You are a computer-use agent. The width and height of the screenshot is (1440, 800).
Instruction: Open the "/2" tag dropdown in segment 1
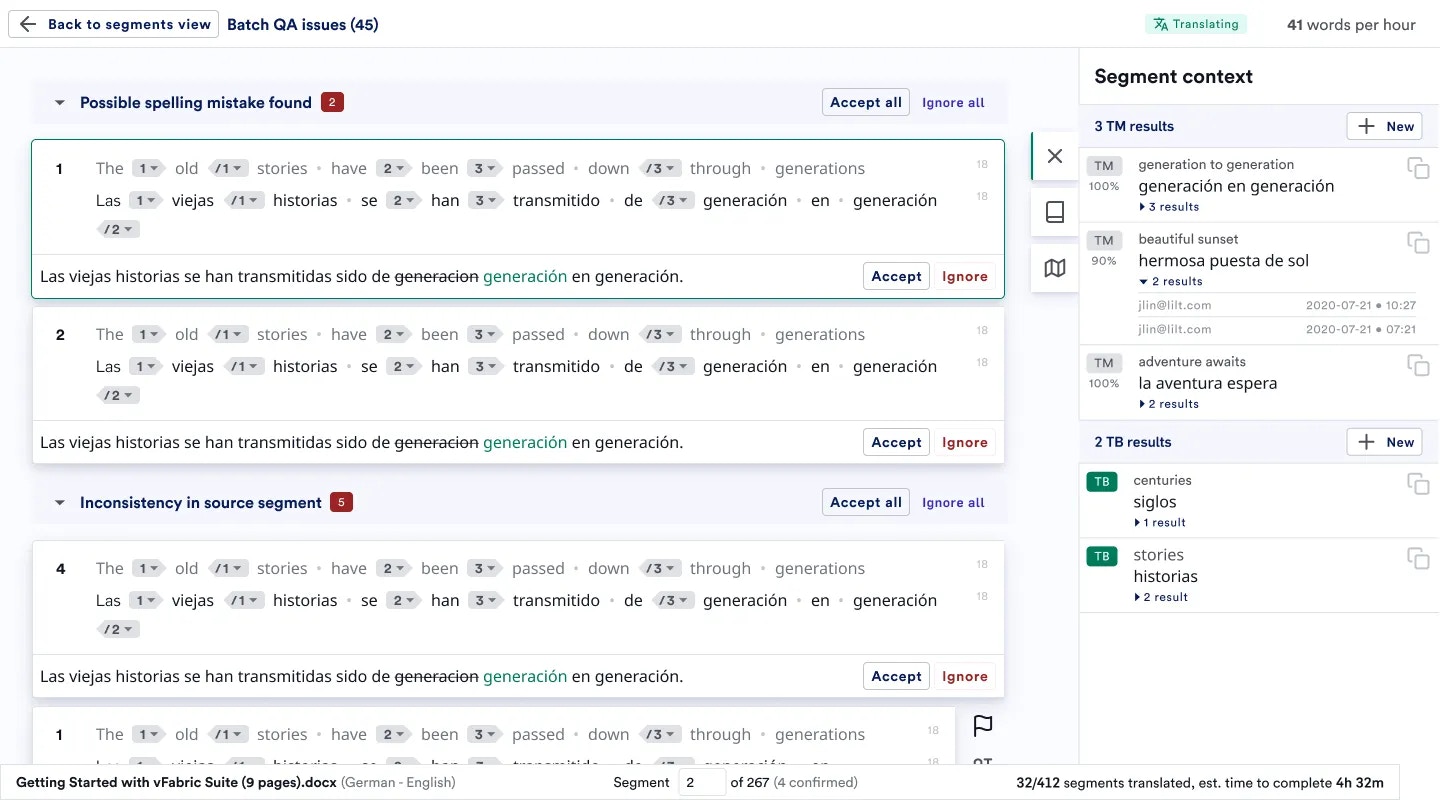[x=117, y=228]
